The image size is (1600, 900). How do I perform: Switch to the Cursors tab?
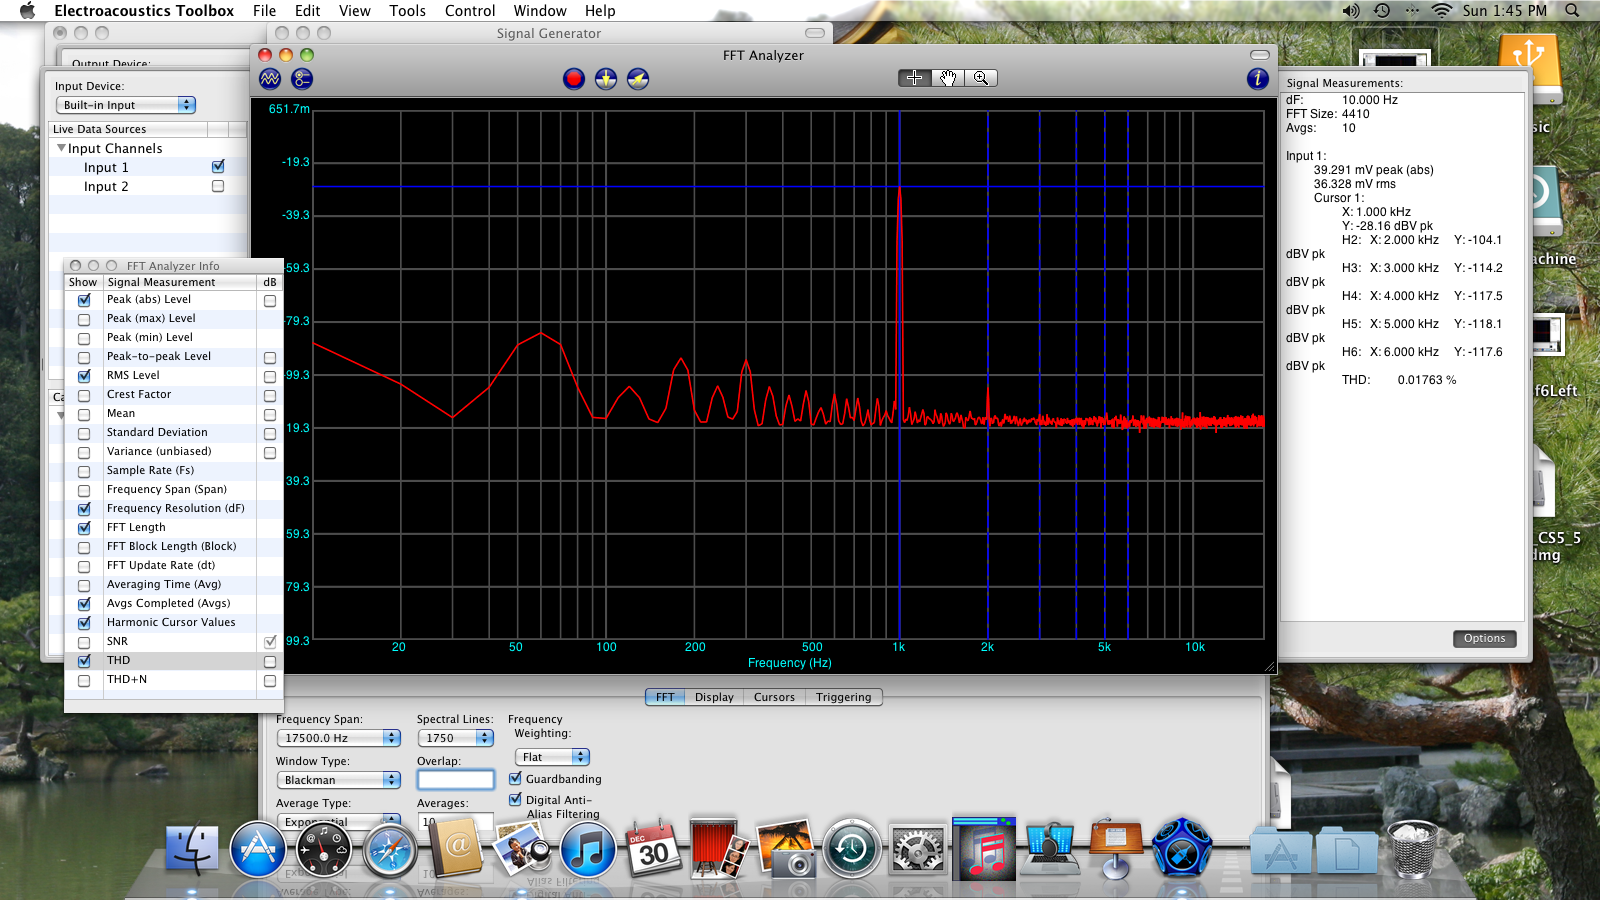tap(774, 697)
